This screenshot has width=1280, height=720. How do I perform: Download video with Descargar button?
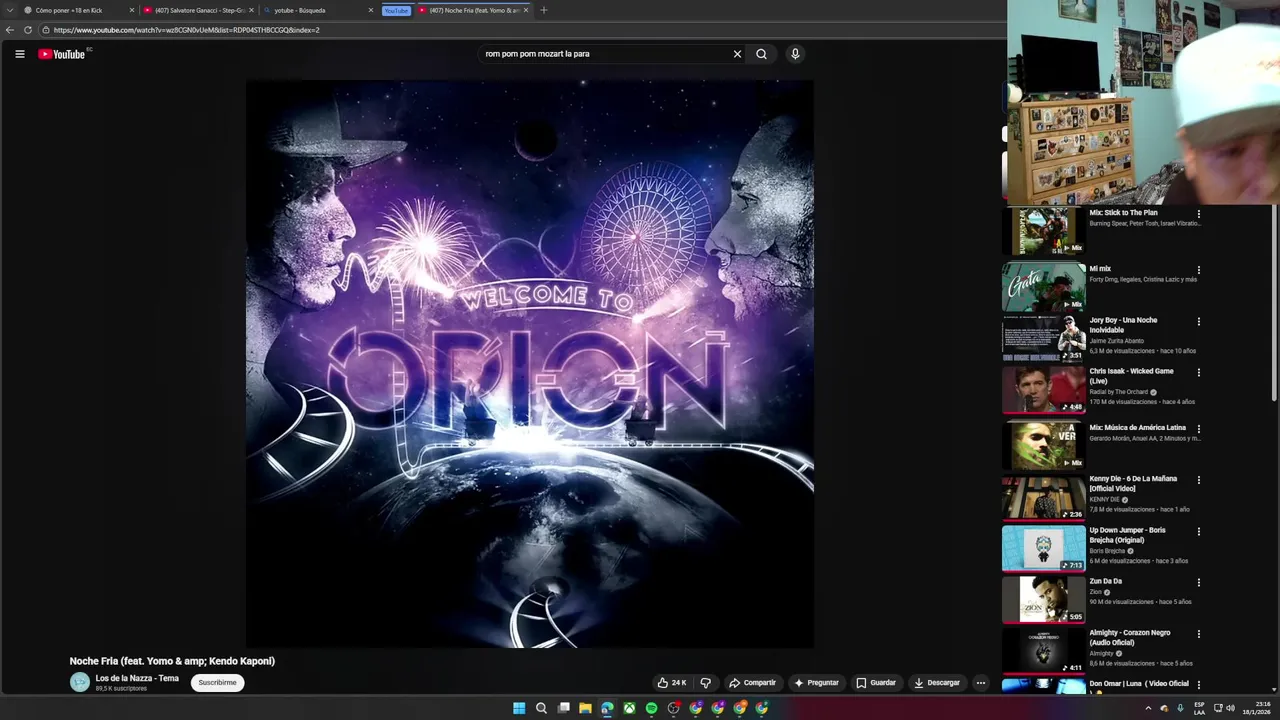[x=937, y=683]
